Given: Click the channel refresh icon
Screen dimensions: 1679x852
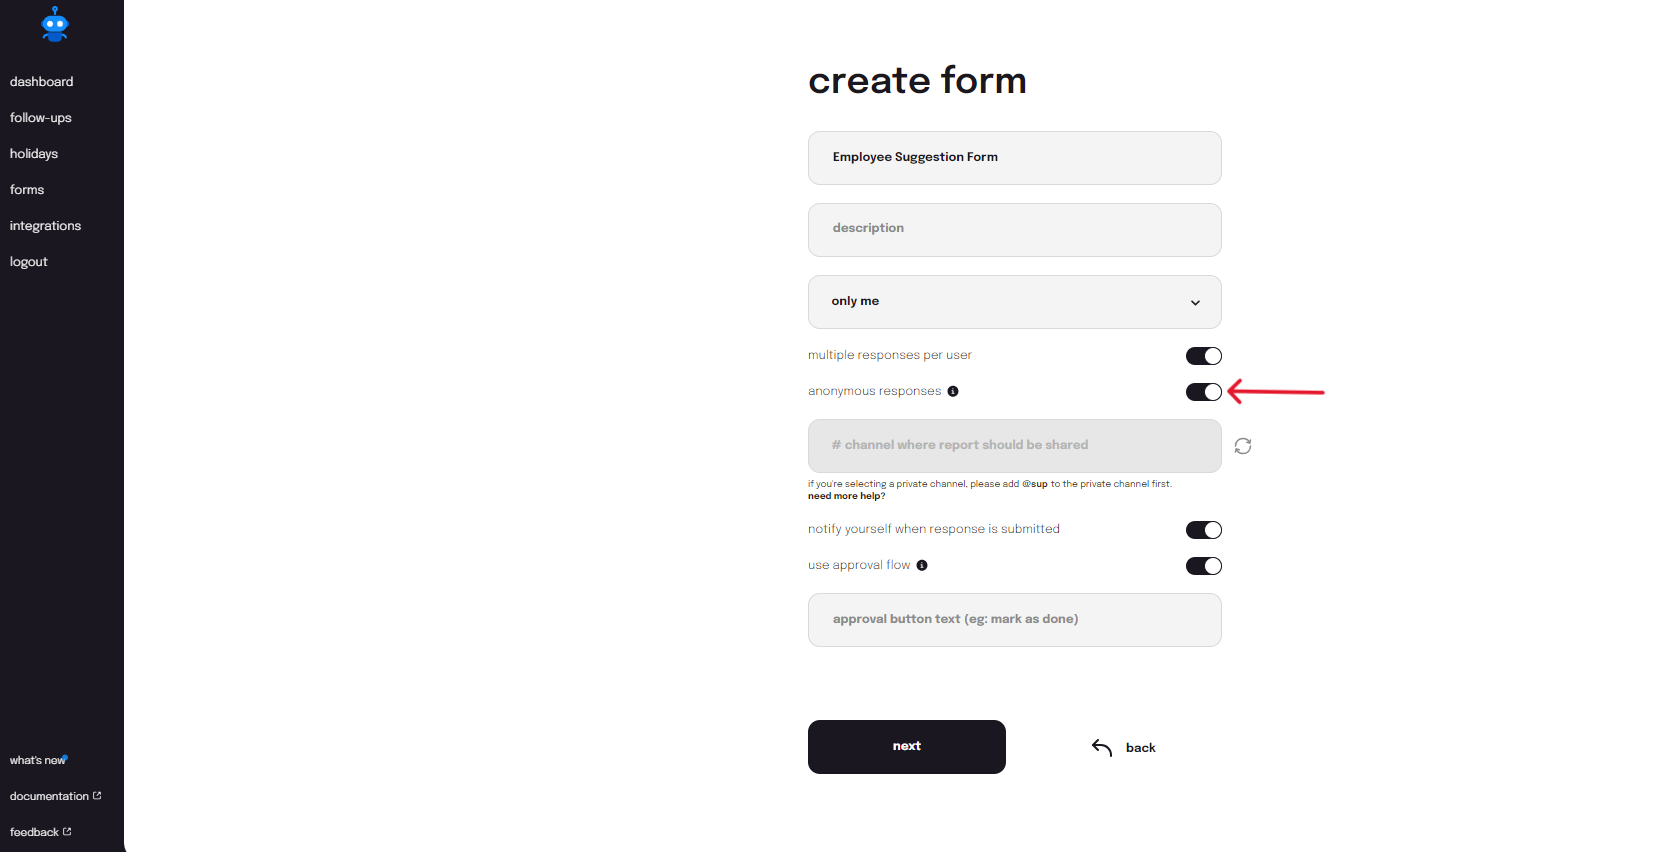Looking at the screenshot, I should (x=1243, y=446).
